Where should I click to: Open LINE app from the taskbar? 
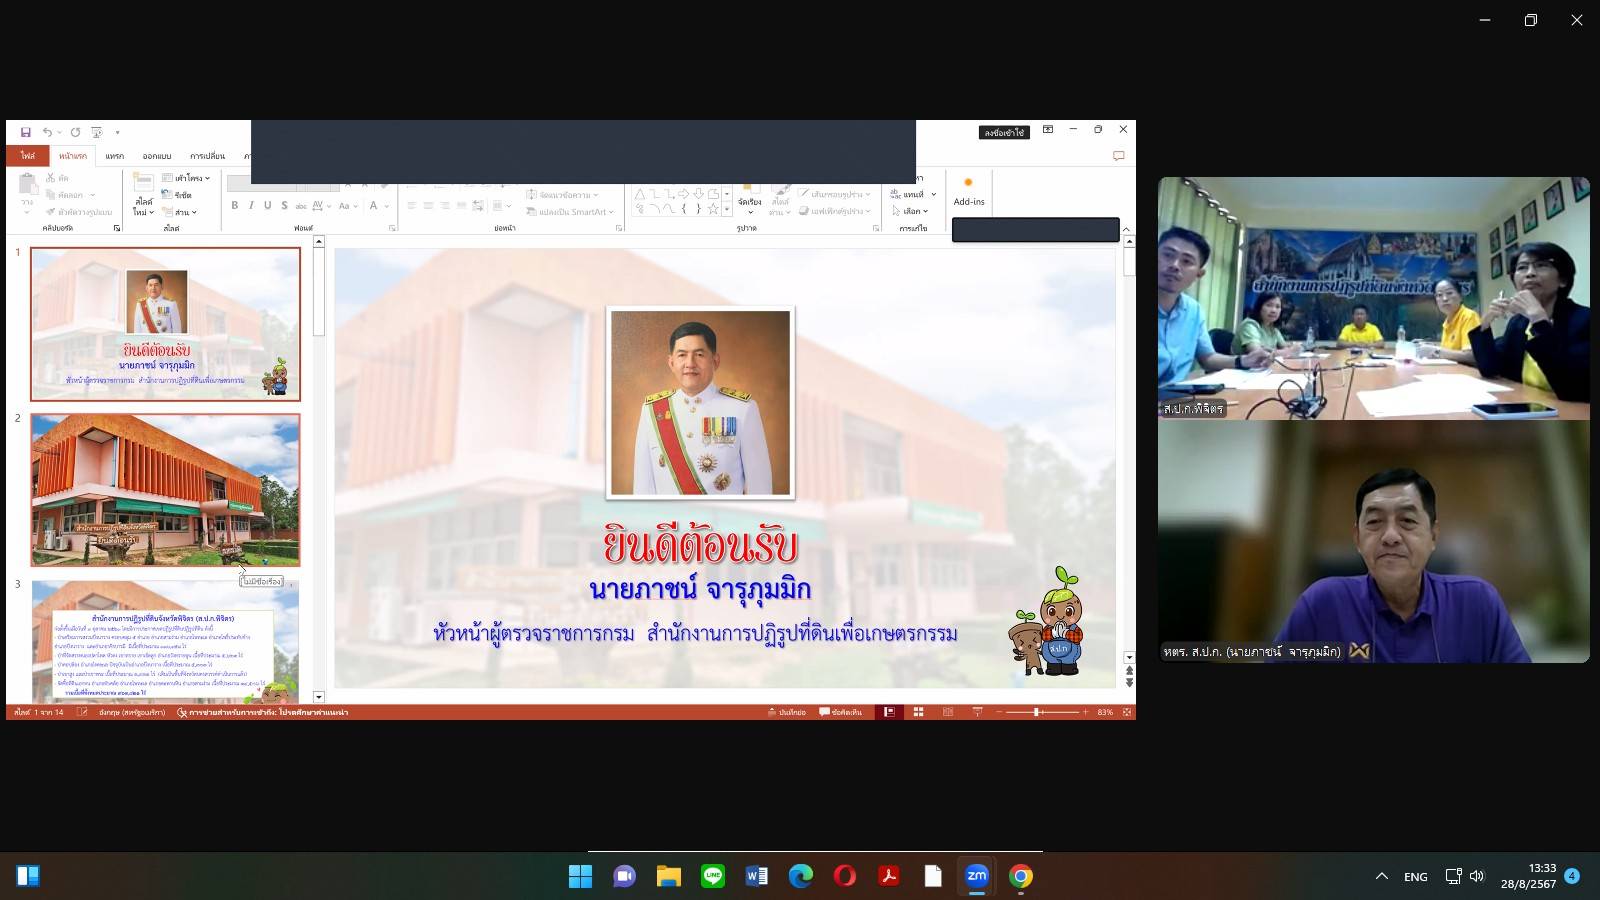tap(713, 876)
